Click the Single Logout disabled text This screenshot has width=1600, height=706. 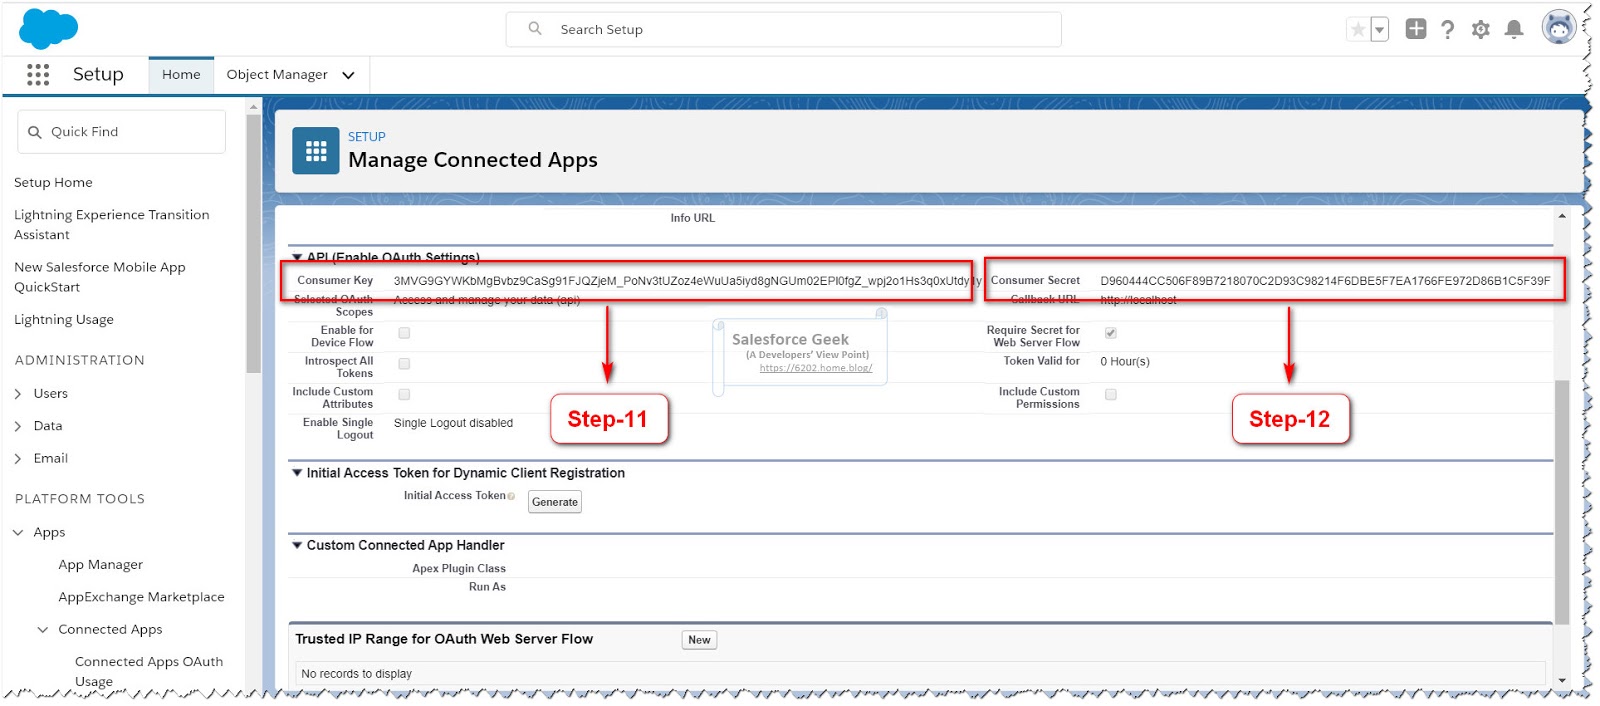coord(453,424)
